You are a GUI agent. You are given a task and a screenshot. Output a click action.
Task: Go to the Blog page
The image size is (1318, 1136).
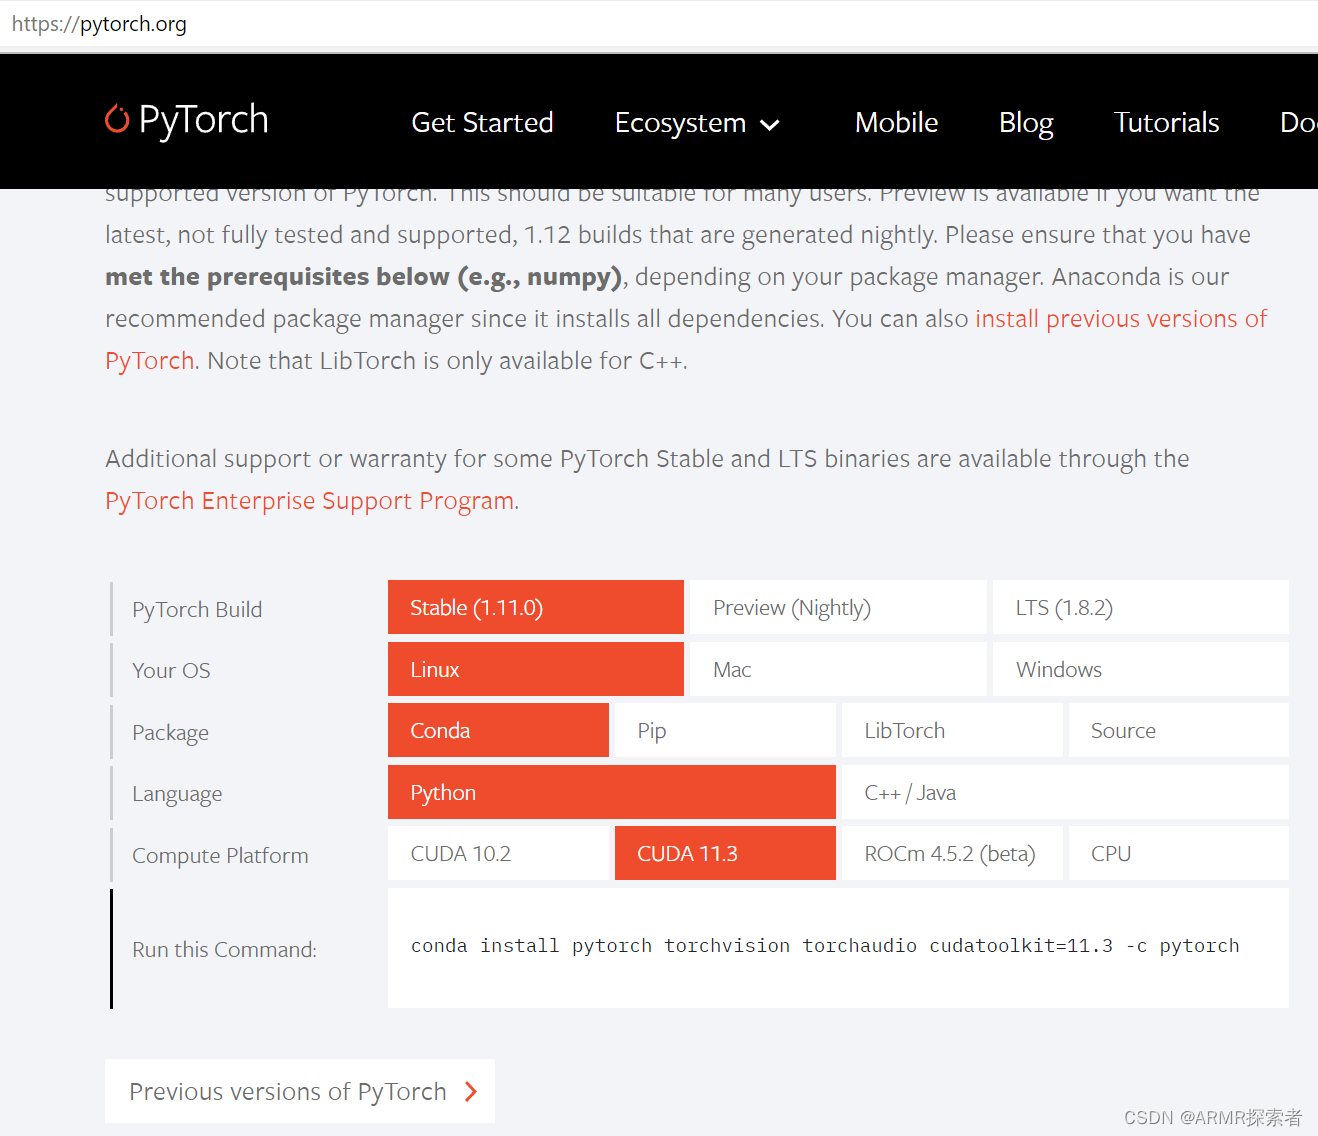1026,123
